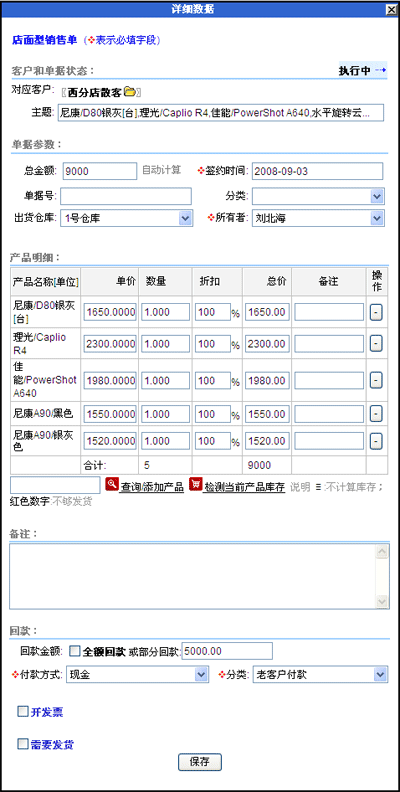
Task: Open the 付款方式 dropdown showing 现金
Action: pos(137,674)
